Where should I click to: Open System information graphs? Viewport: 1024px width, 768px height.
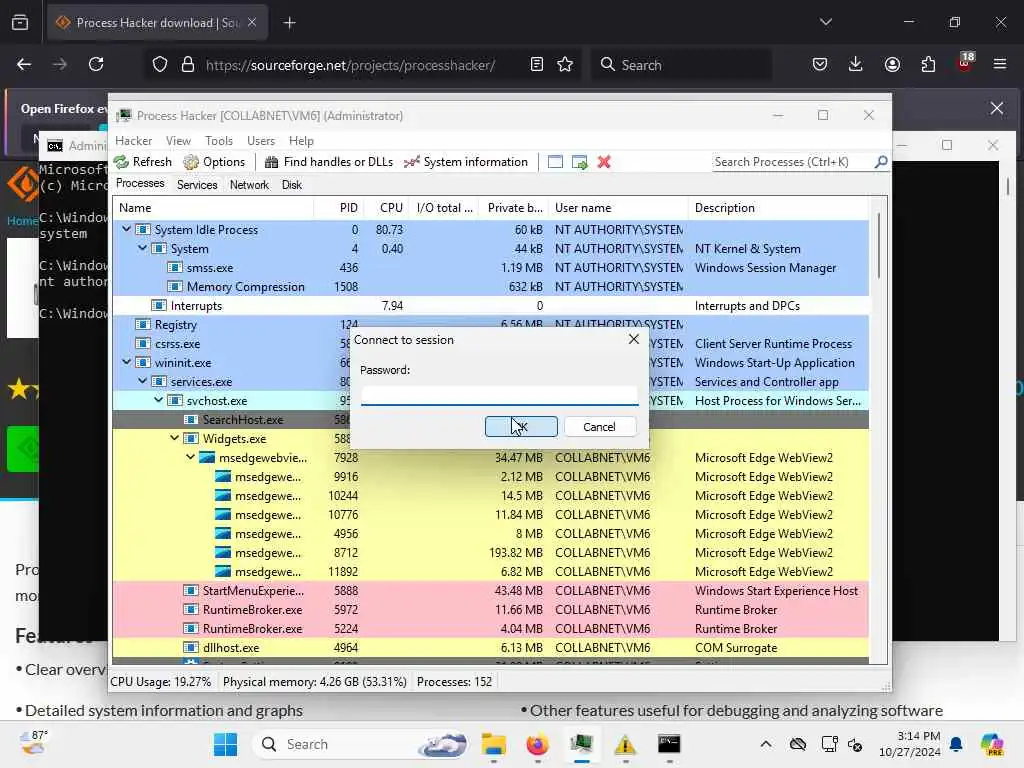(466, 162)
